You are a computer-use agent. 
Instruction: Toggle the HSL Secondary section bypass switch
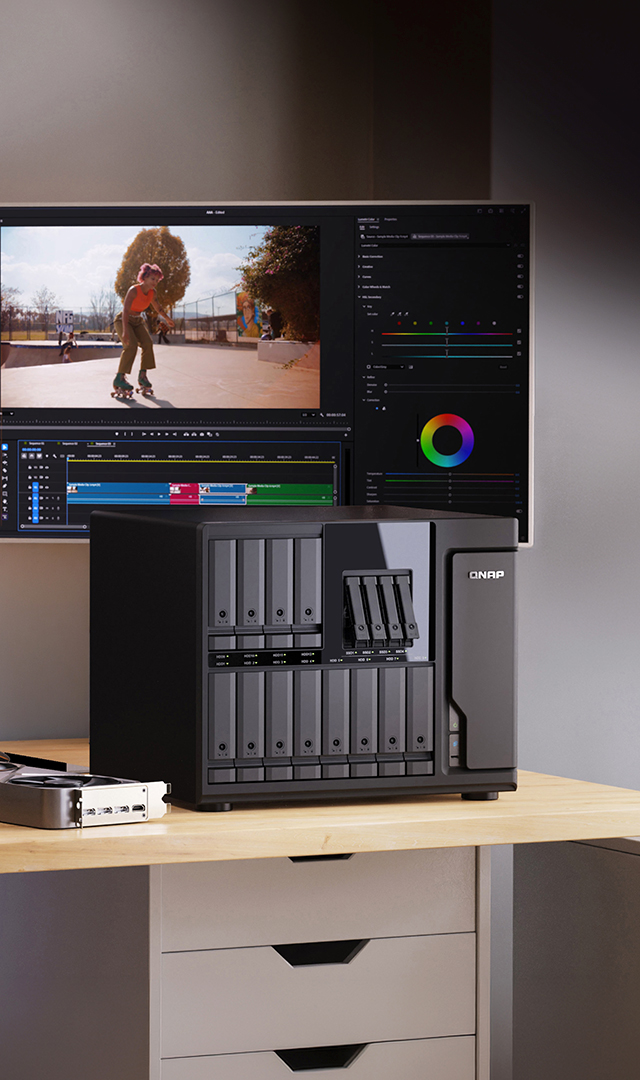[520, 297]
